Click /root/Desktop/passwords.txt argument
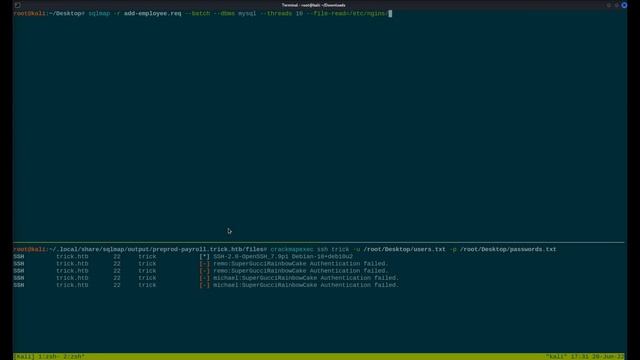Screen dimensions: 640x360 [508, 249]
